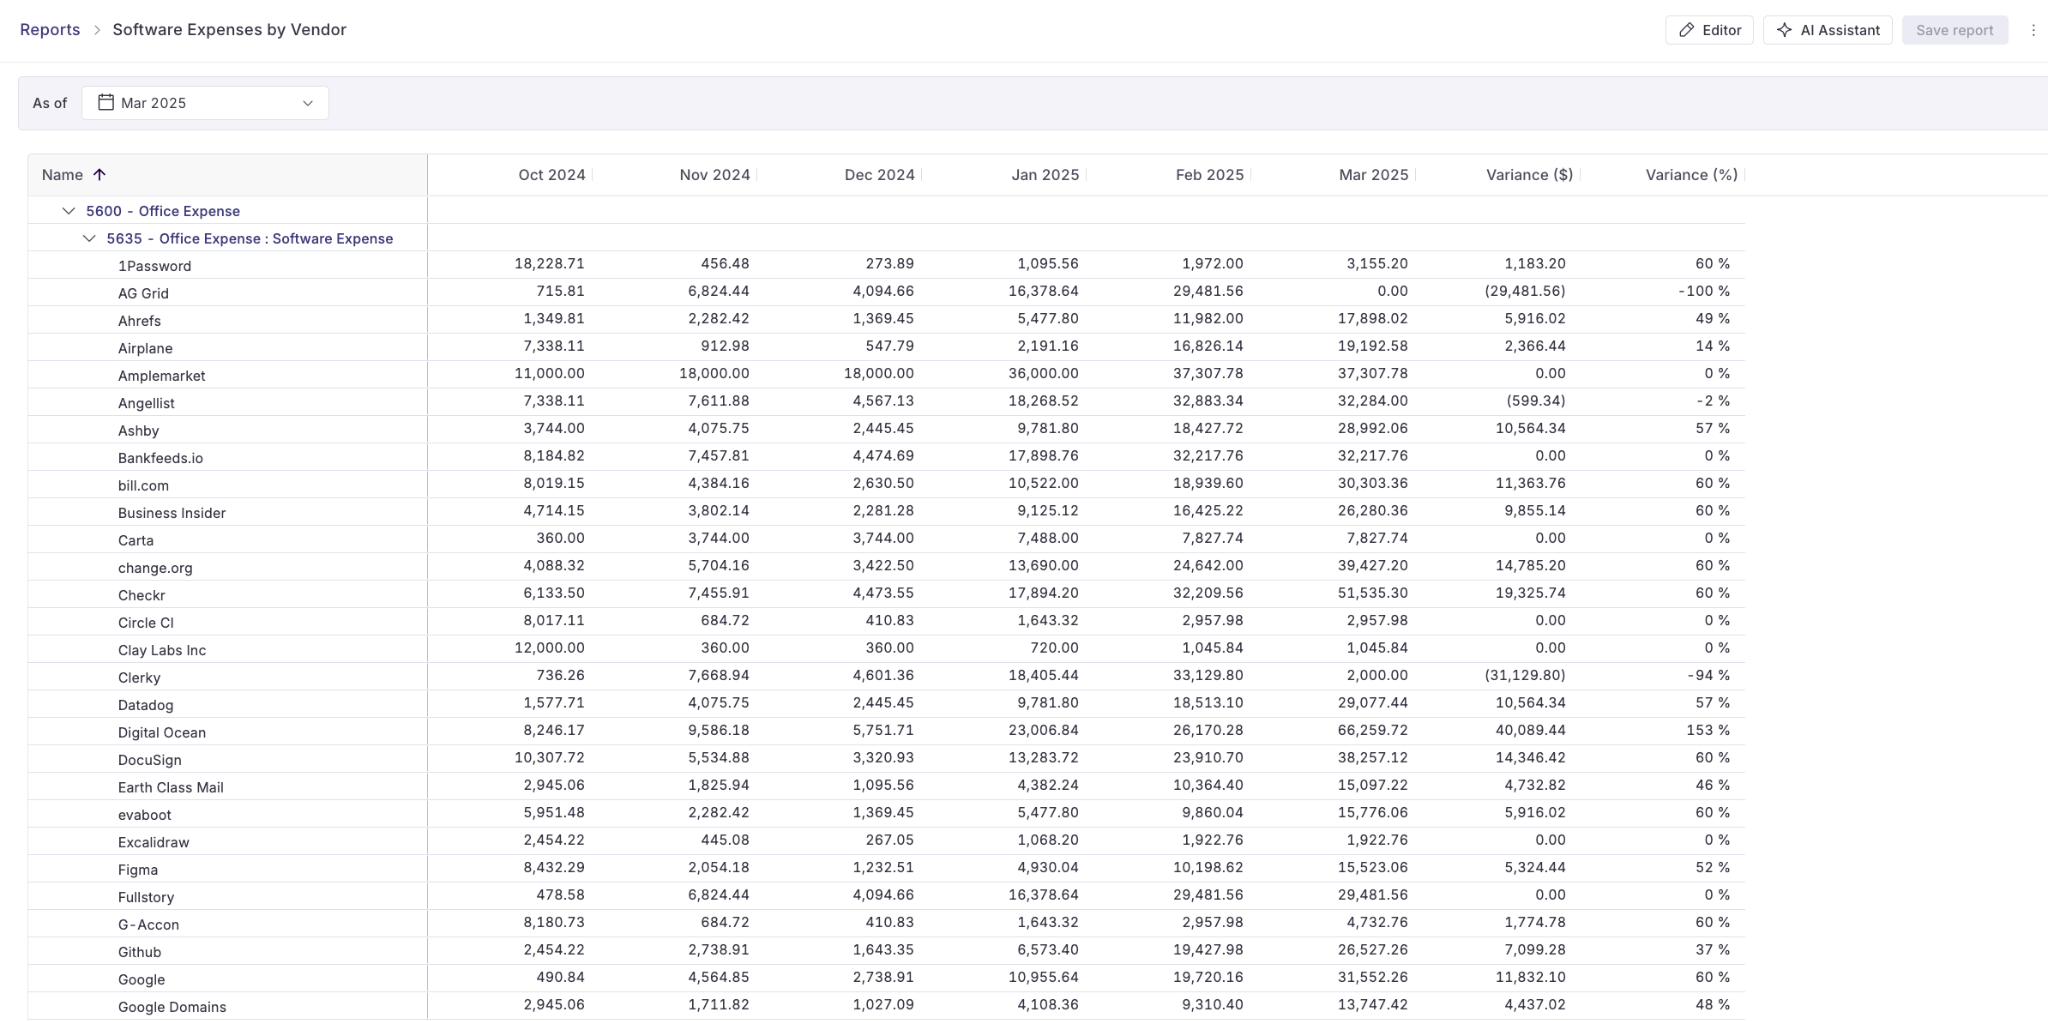Click the calendar icon in date selector

105,102
